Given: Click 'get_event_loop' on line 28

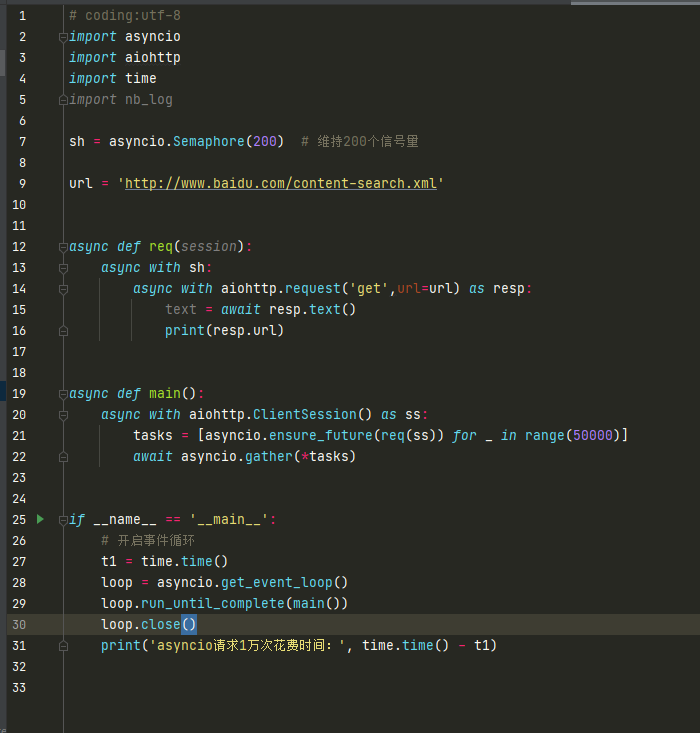Looking at the screenshot, I should pos(277,582).
